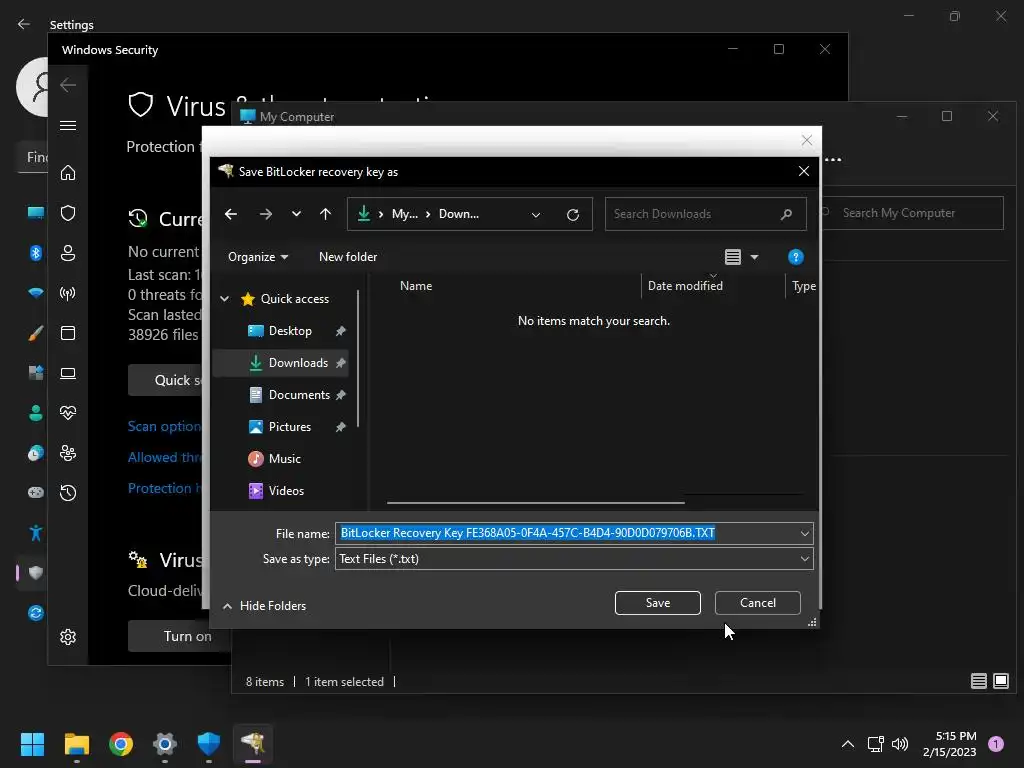Click the Protection history link

tap(165, 488)
